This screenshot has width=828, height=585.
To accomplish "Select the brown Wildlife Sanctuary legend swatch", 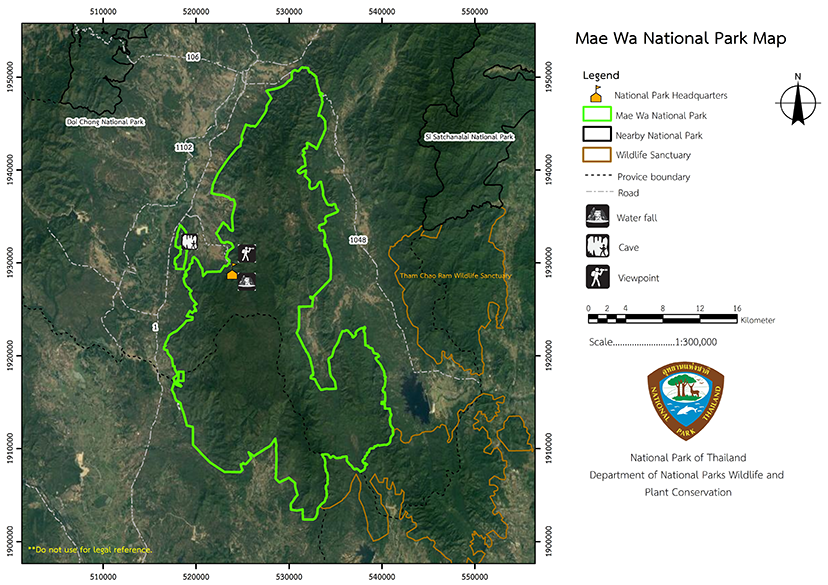I will [596, 155].
